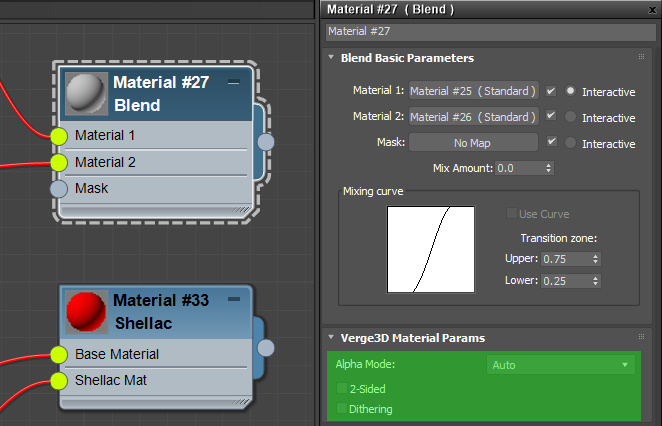Select the Interactive radio for Material 2

[x=570, y=117]
